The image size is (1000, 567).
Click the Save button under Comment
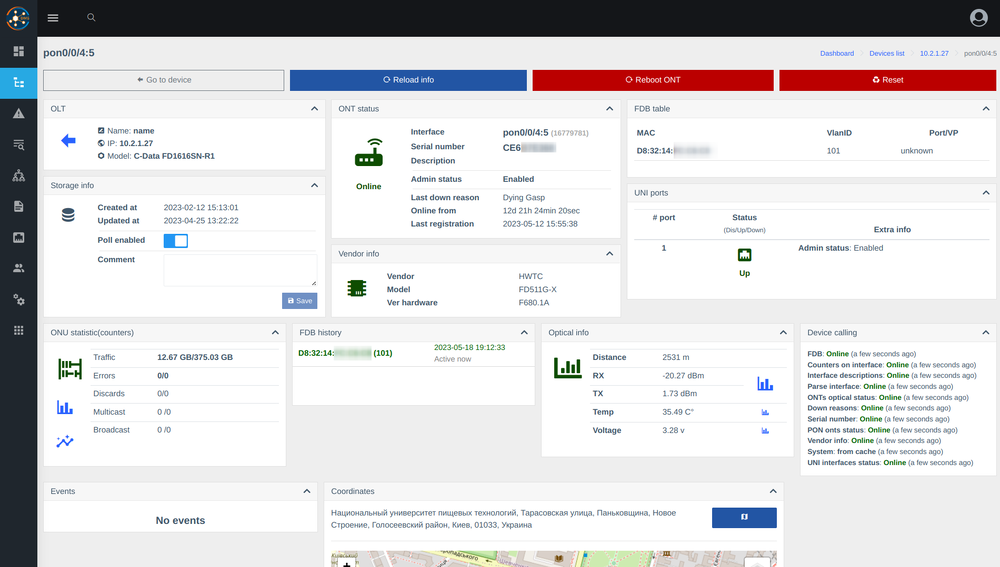click(x=299, y=300)
